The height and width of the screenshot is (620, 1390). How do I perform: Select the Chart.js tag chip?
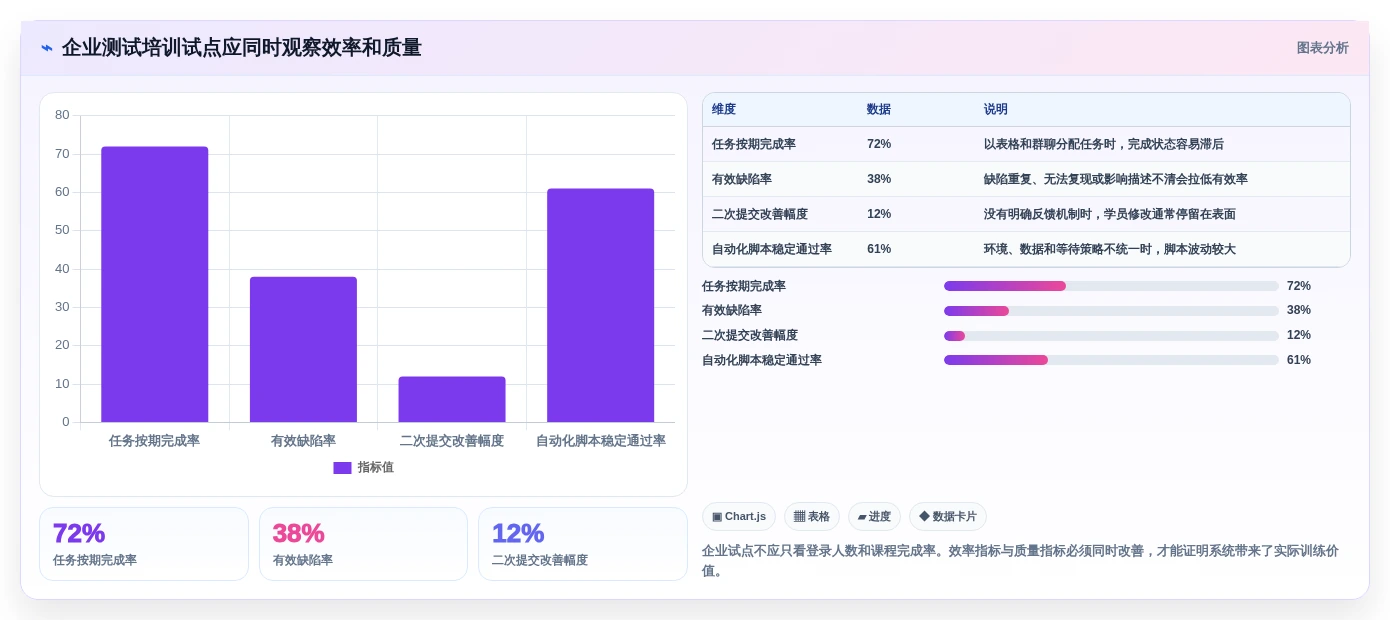739,516
